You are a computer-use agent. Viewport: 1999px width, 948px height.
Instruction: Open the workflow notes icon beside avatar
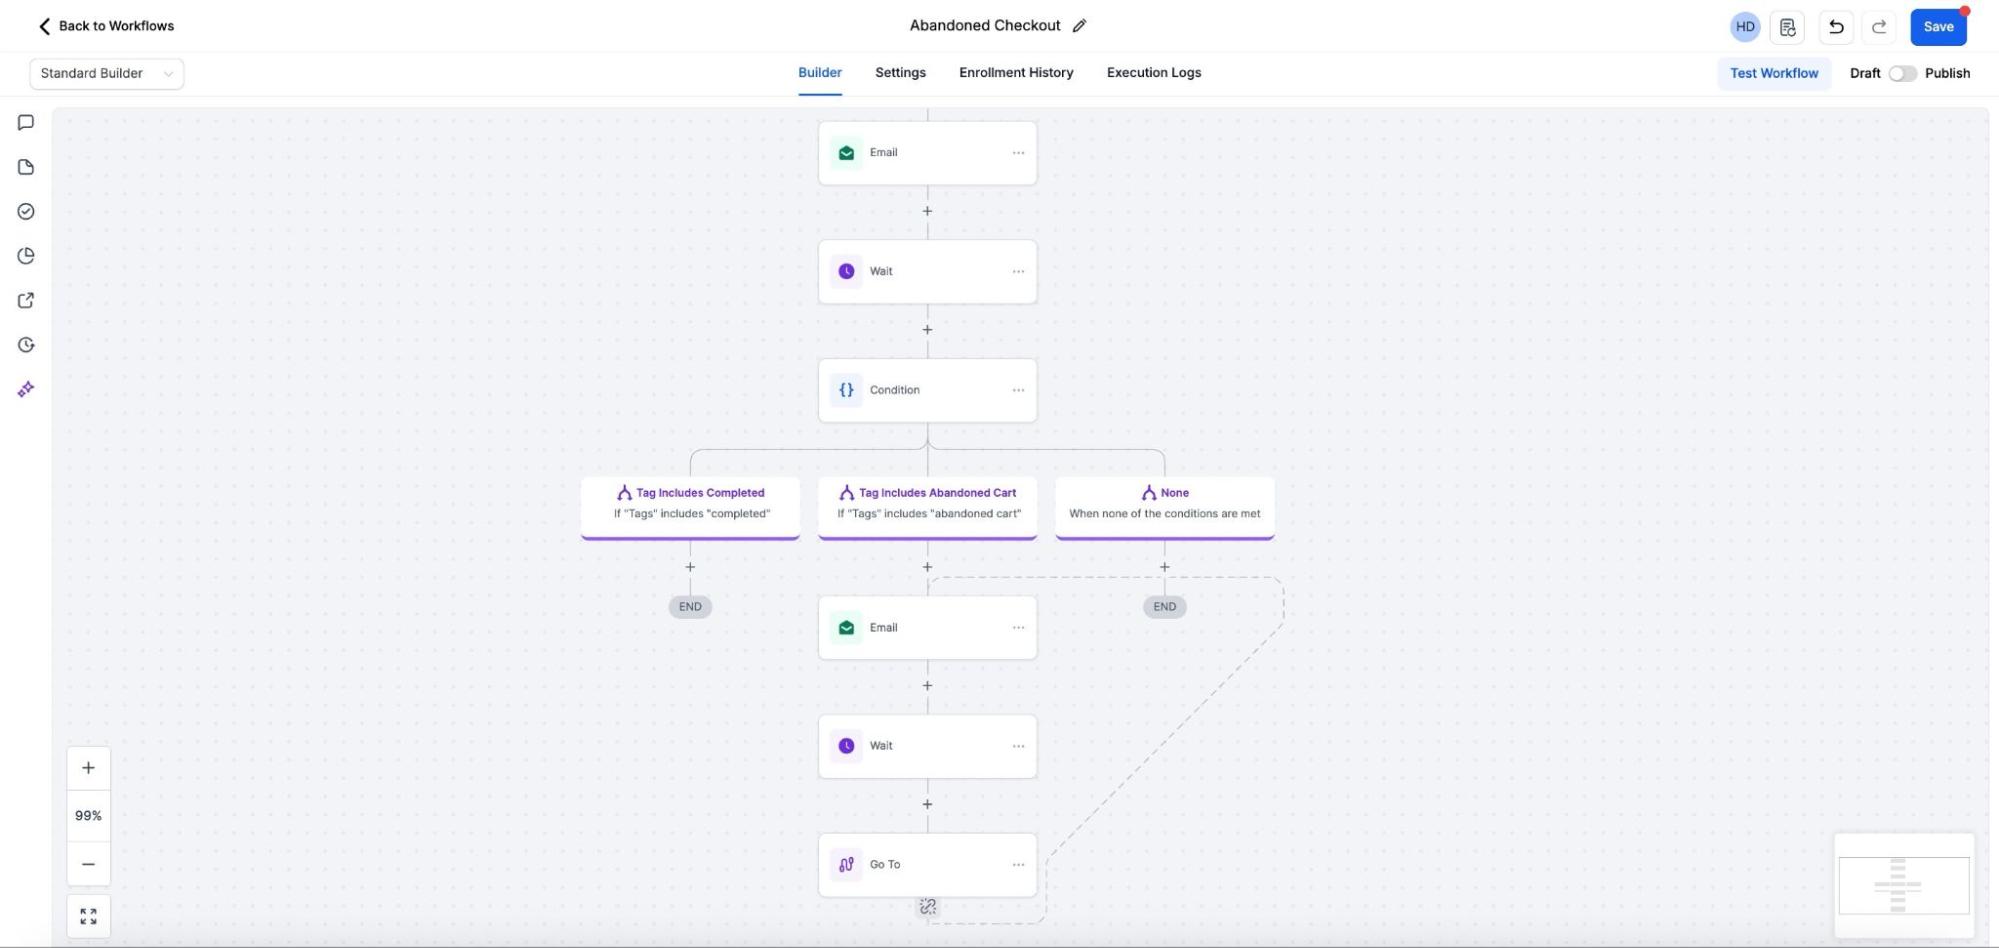point(1787,27)
